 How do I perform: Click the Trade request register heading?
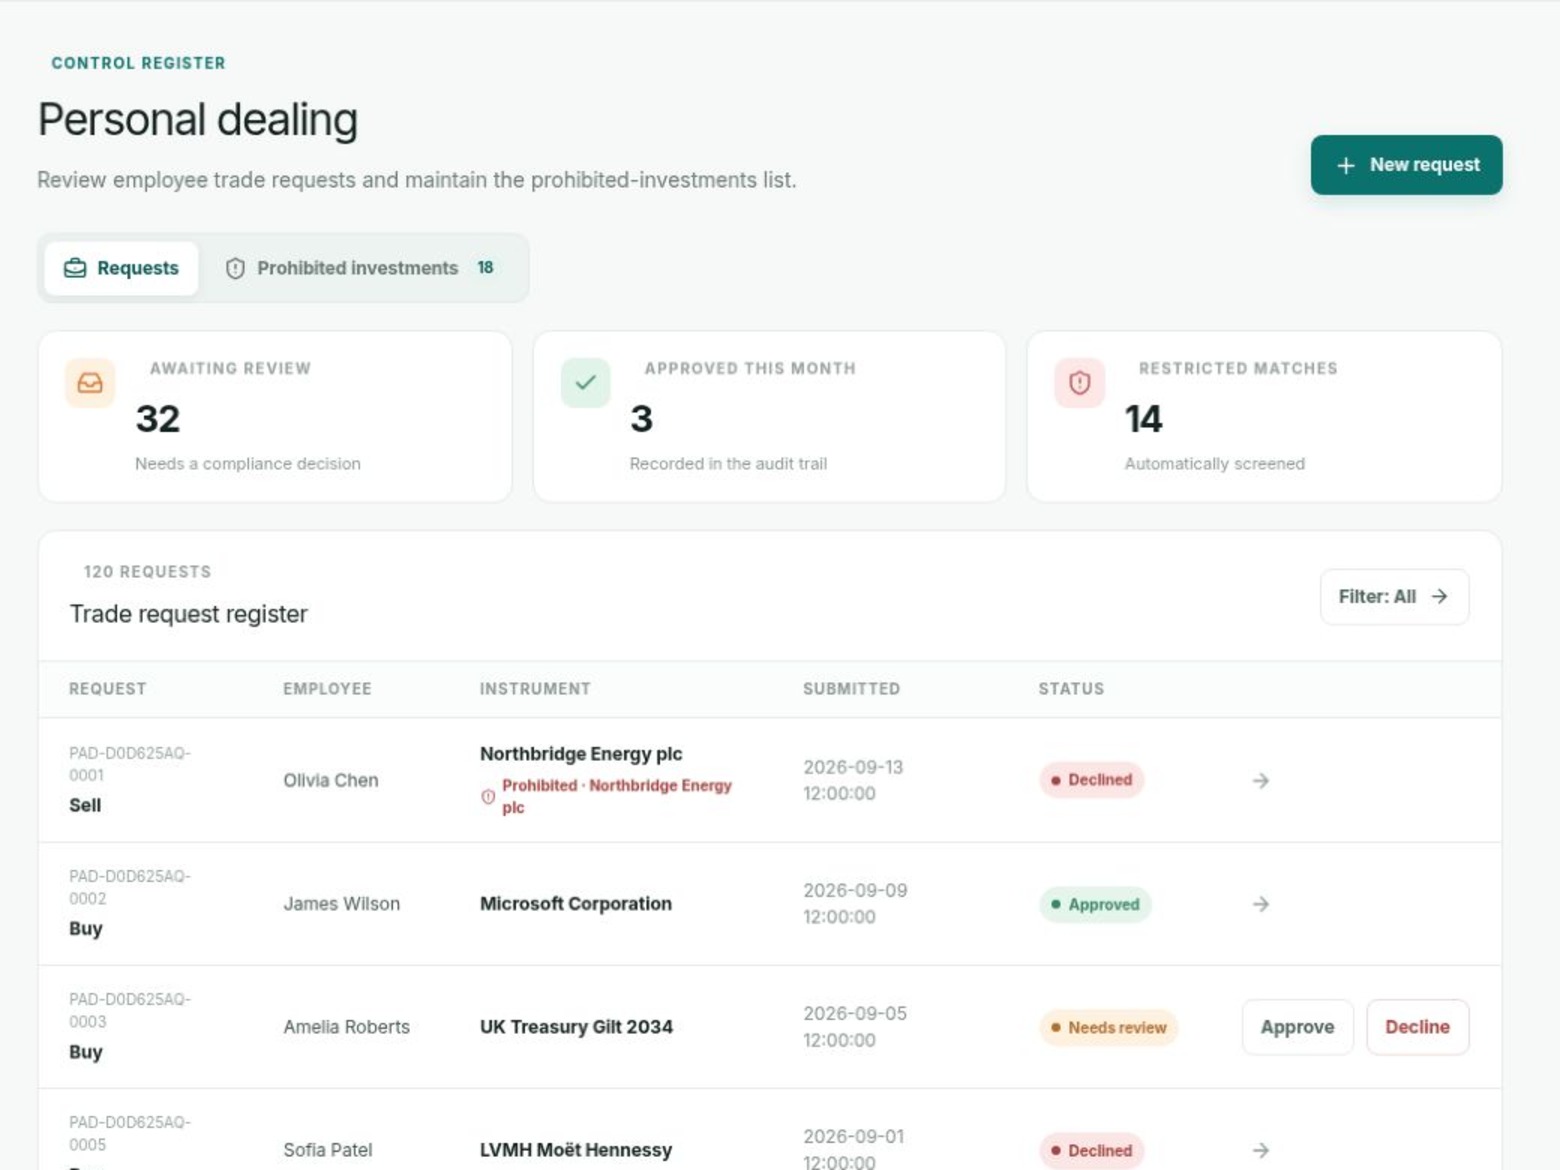[189, 614]
